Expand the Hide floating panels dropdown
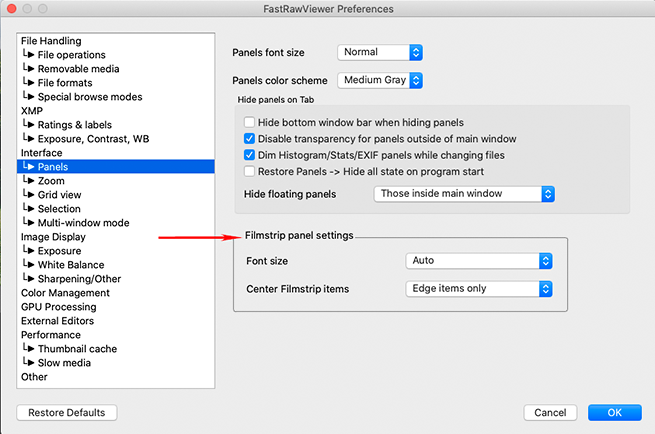The image size is (655, 434). 464,193
